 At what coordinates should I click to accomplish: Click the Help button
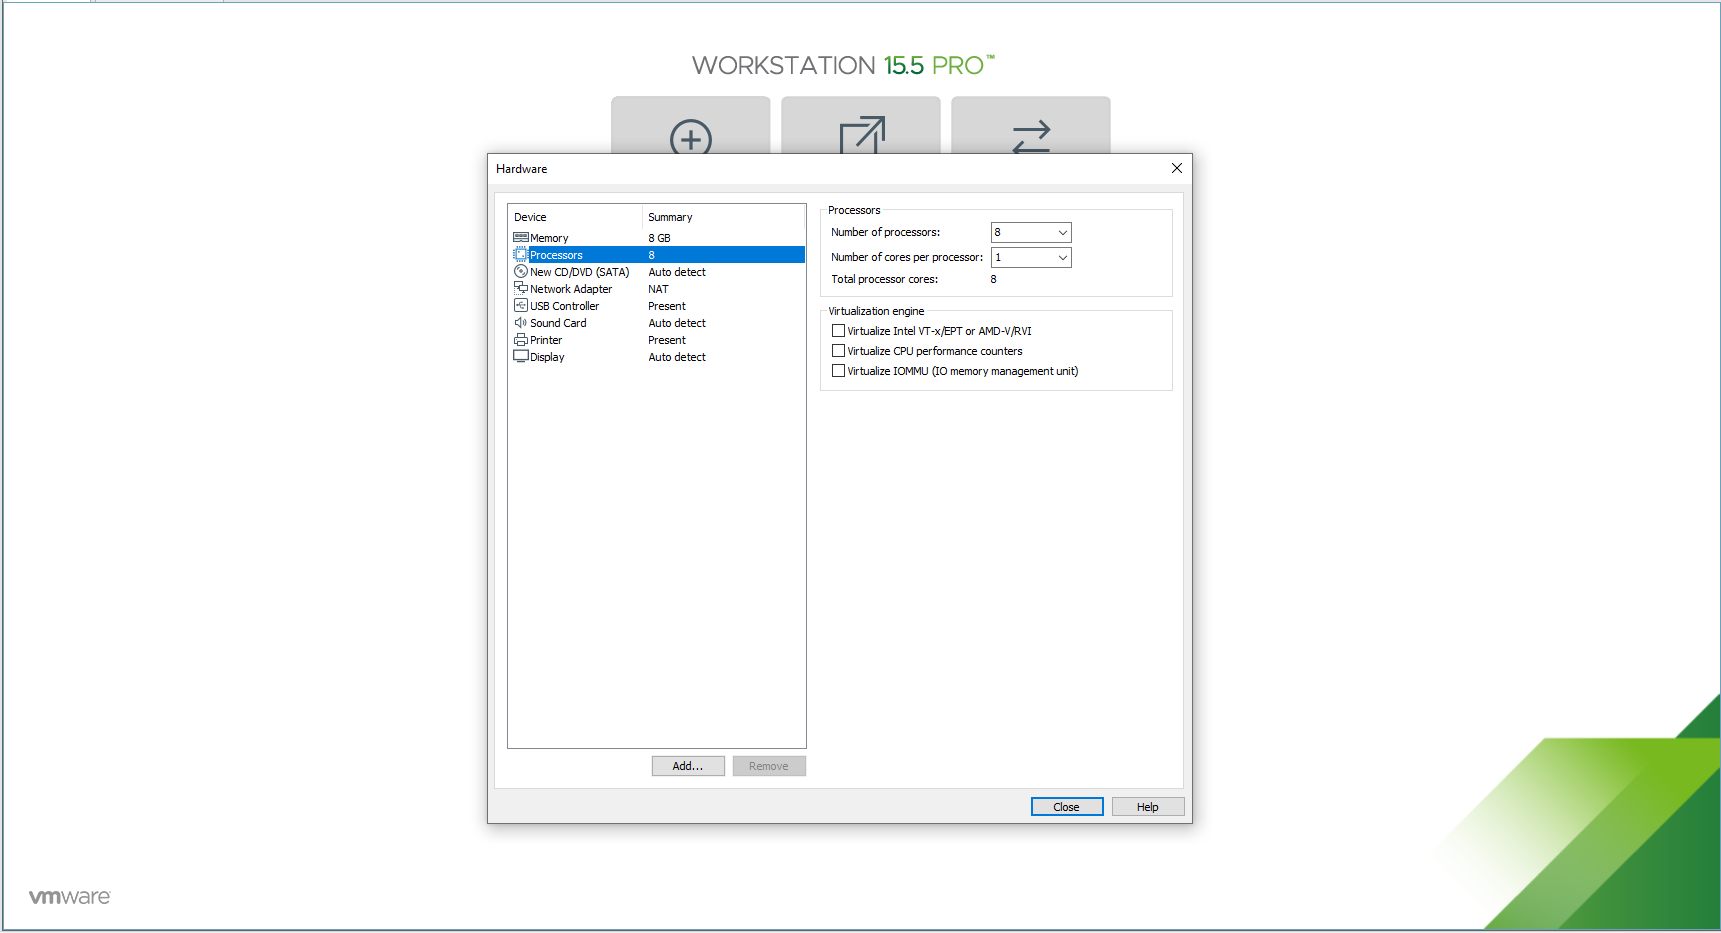(1148, 807)
